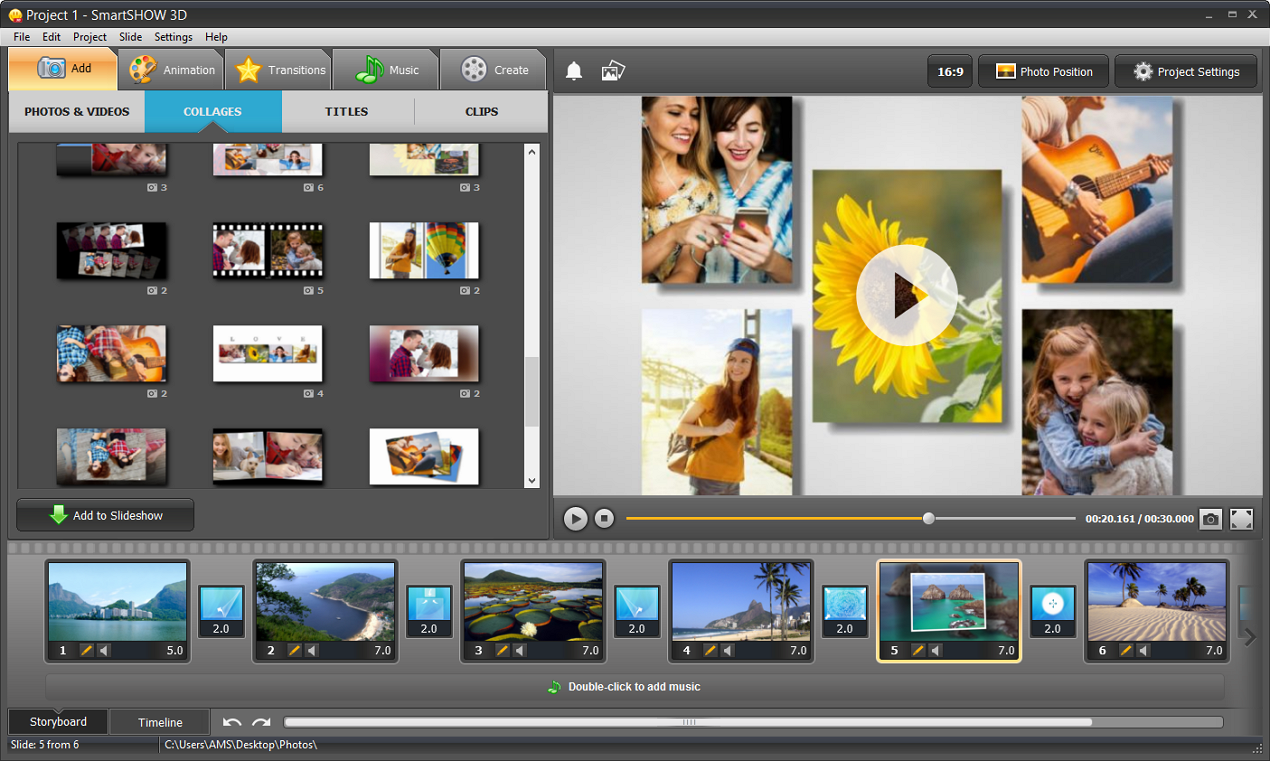Image resolution: width=1270 pixels, height=761 pixels.
Task: Move the preview playback slider
Action: click(x=928, y=518)
